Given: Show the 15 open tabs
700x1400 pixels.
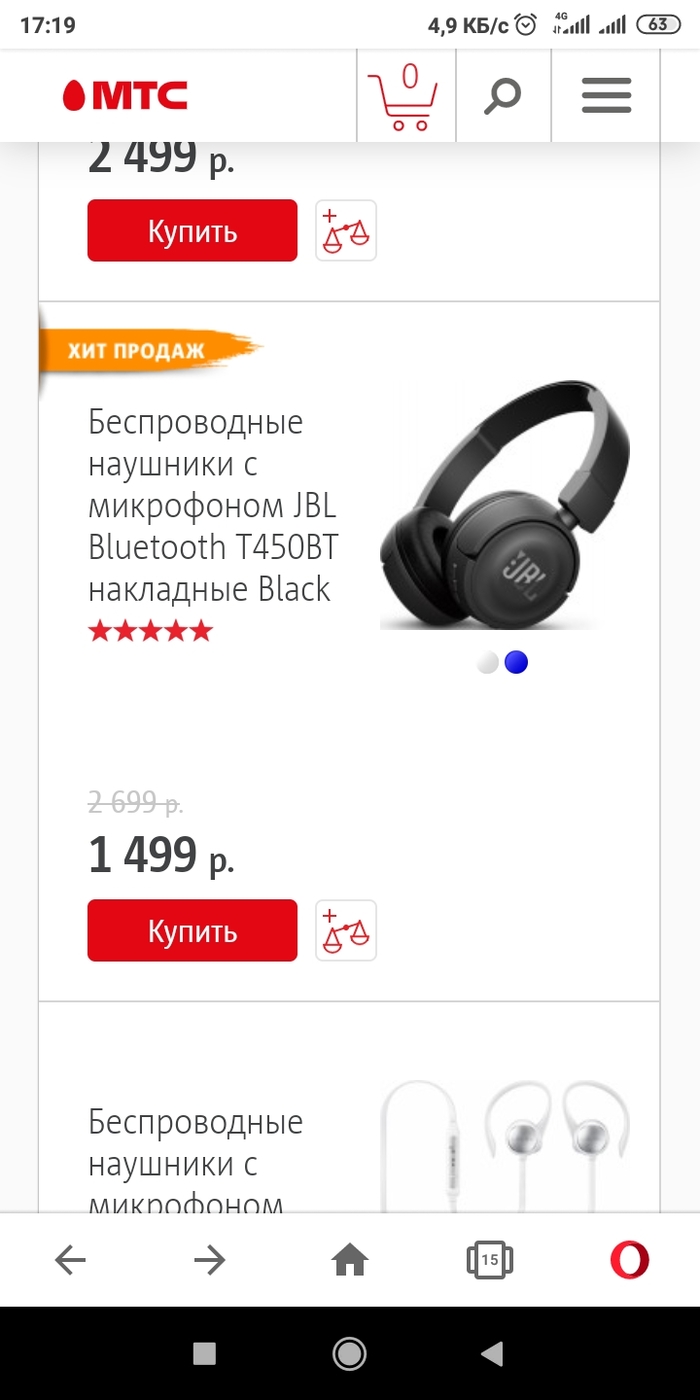Looking at the screenshot, I should click(490, 1261).
